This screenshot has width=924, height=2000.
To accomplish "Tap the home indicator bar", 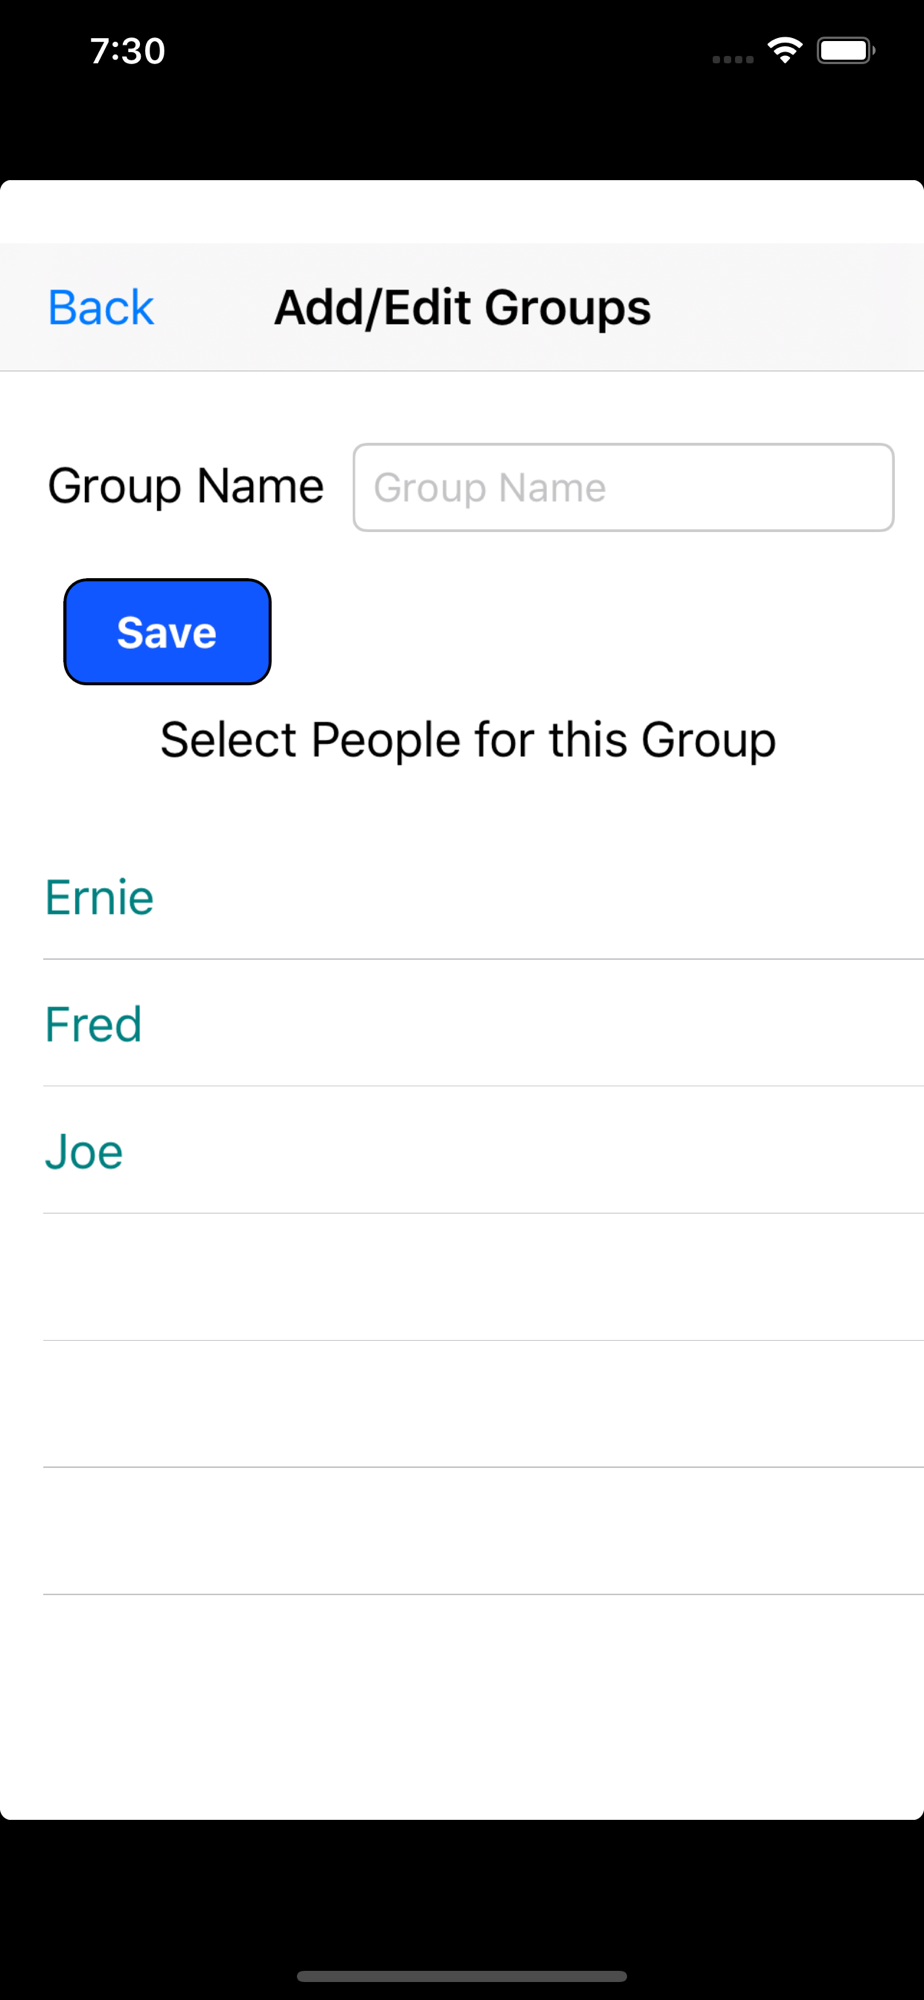I will [x=462, y=1976].
